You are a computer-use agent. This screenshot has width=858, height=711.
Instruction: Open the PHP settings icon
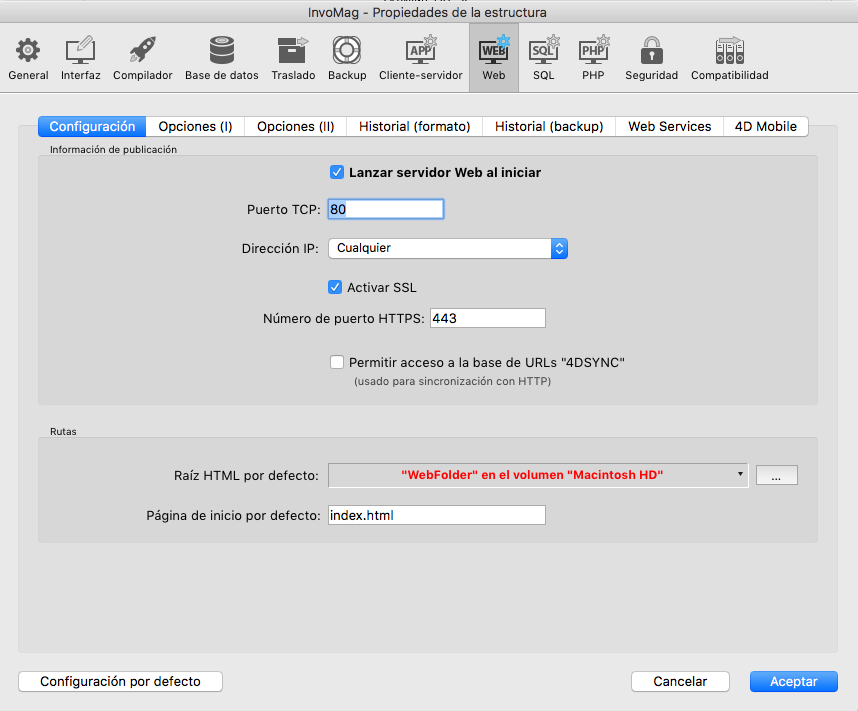pos(593,50)
